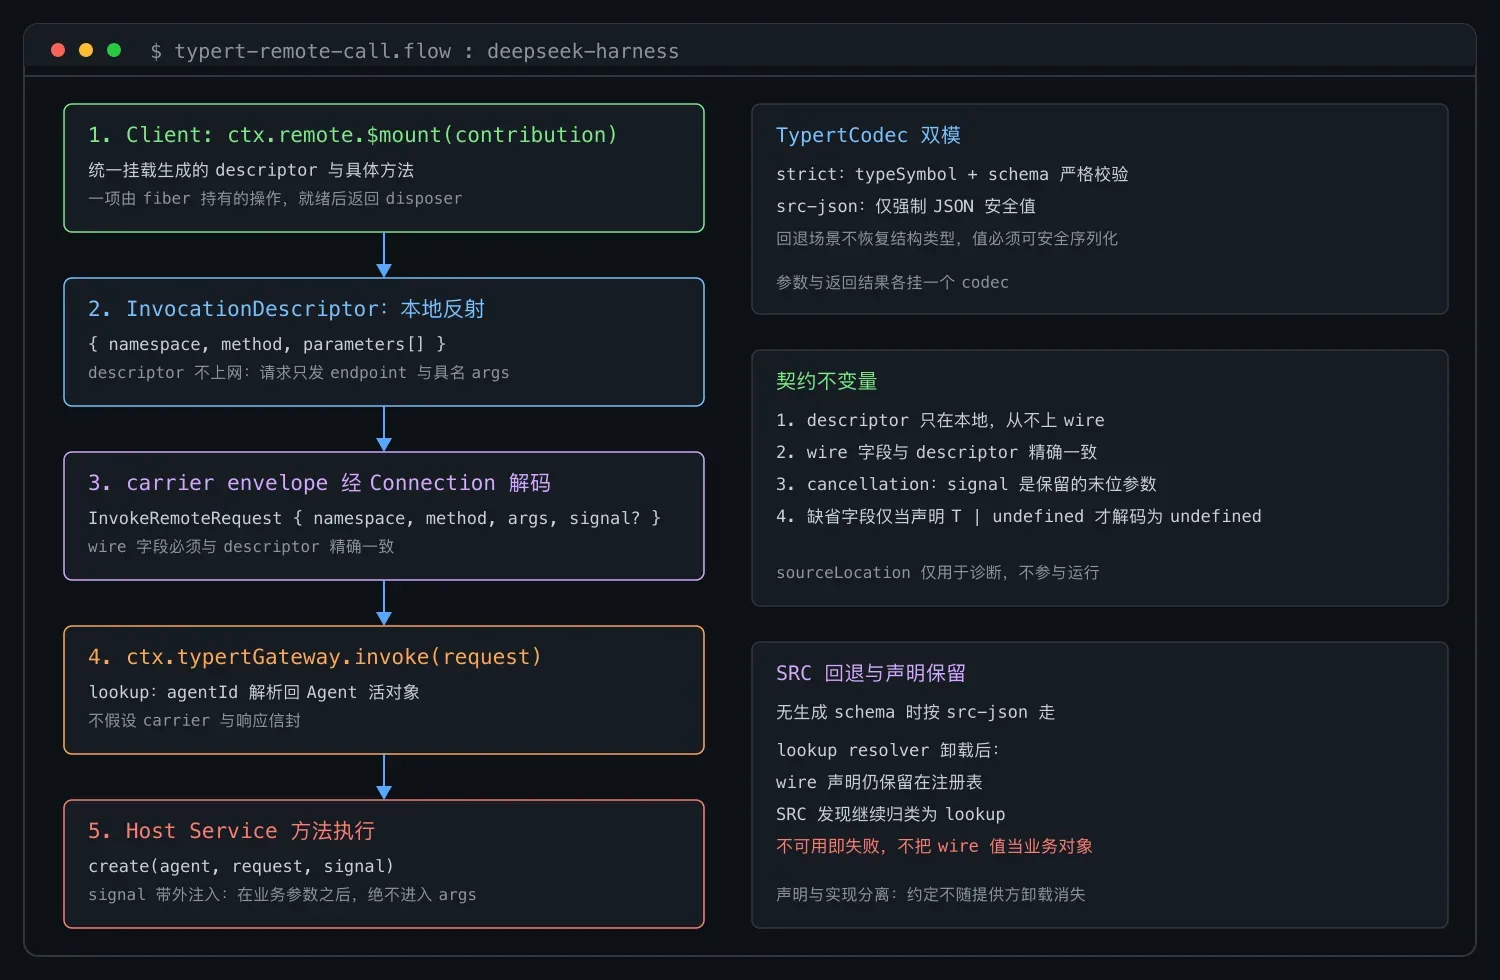Viewport: 1500px width, 980px height.
Task: Select the line "wire 声明仍保留在注册表"
Action: coord(879,782)
